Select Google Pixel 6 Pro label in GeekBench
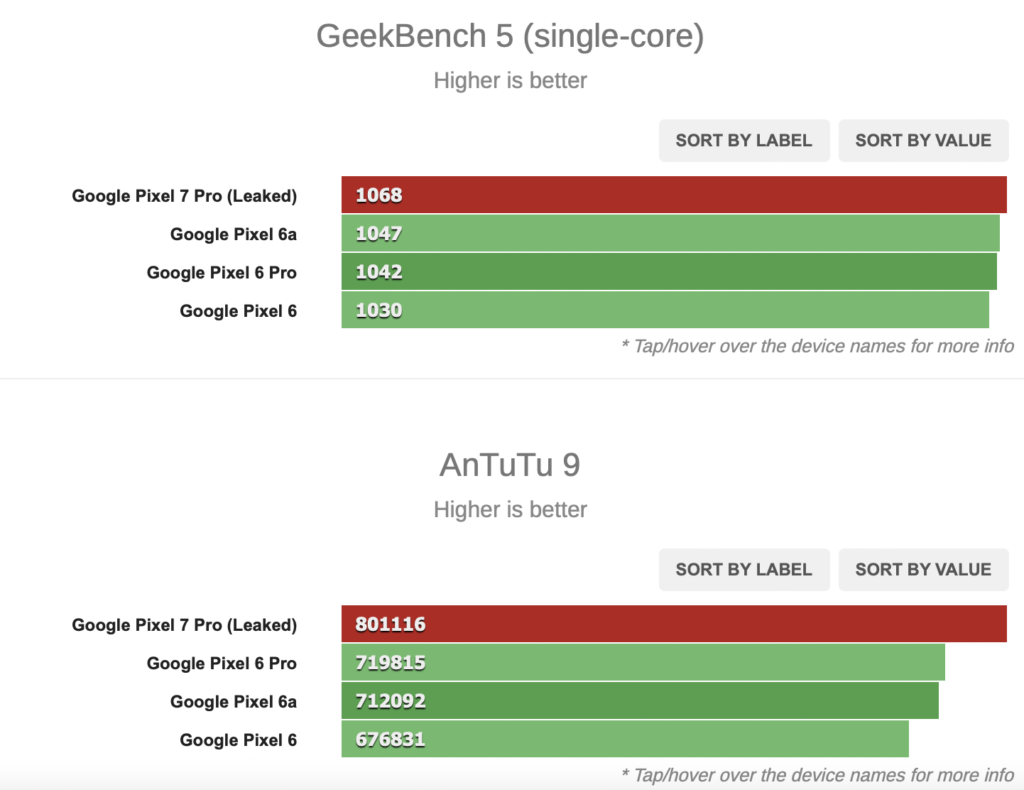The width and height of the screenshot is (1024, 790). [221, 272]
